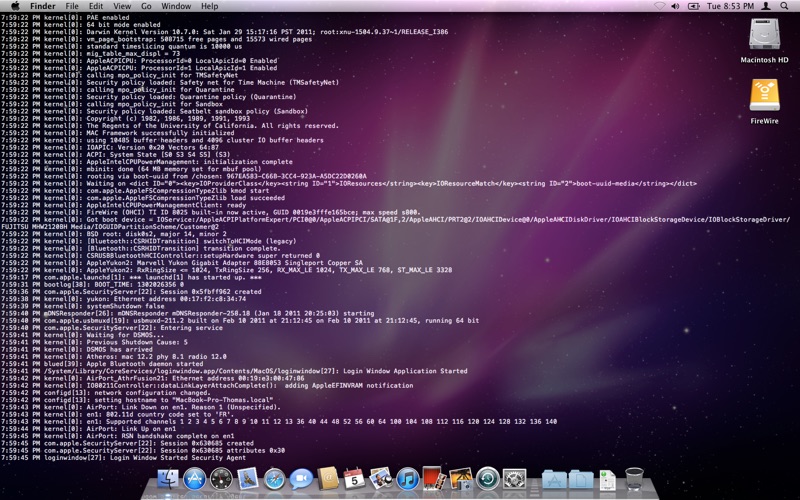Click the 'Waiting for DSMOS...' log line
800x500 pixels.
pos(83,335)
